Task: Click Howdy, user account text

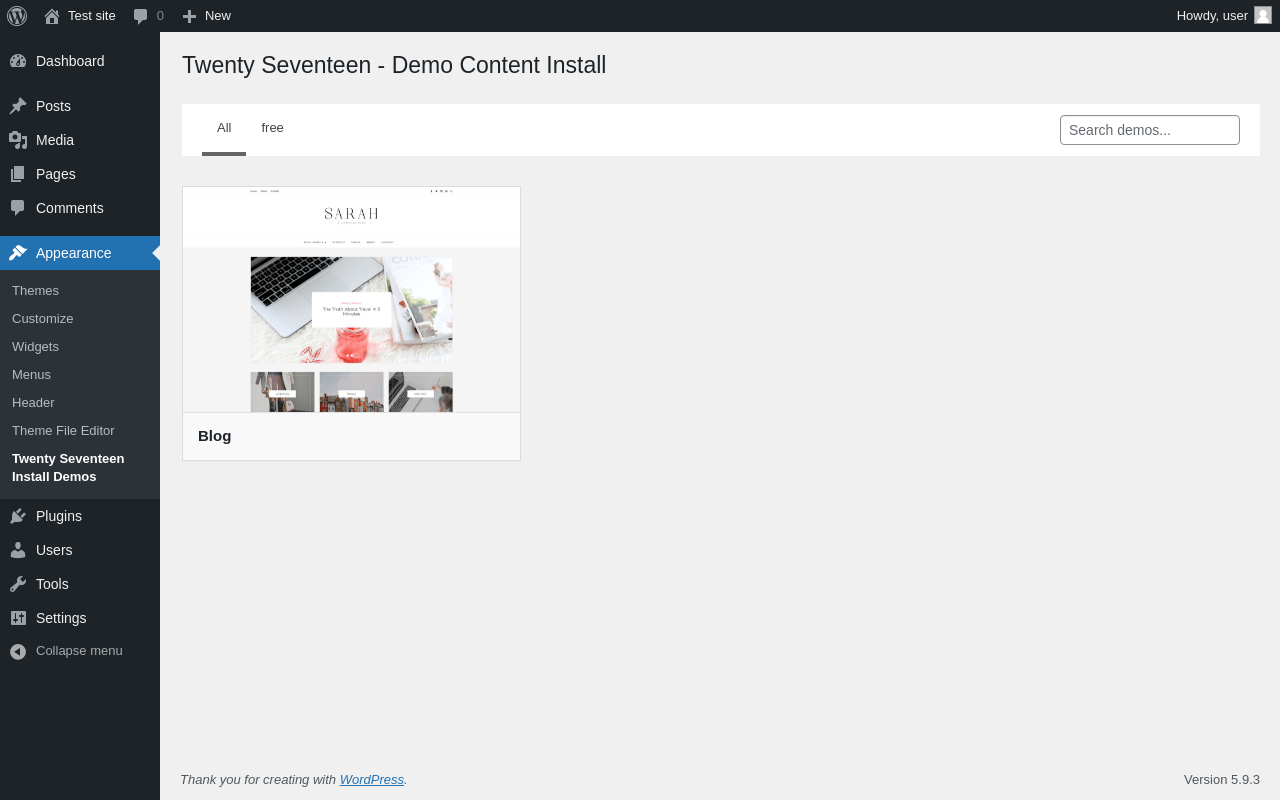Action: tap(1212, 15)
